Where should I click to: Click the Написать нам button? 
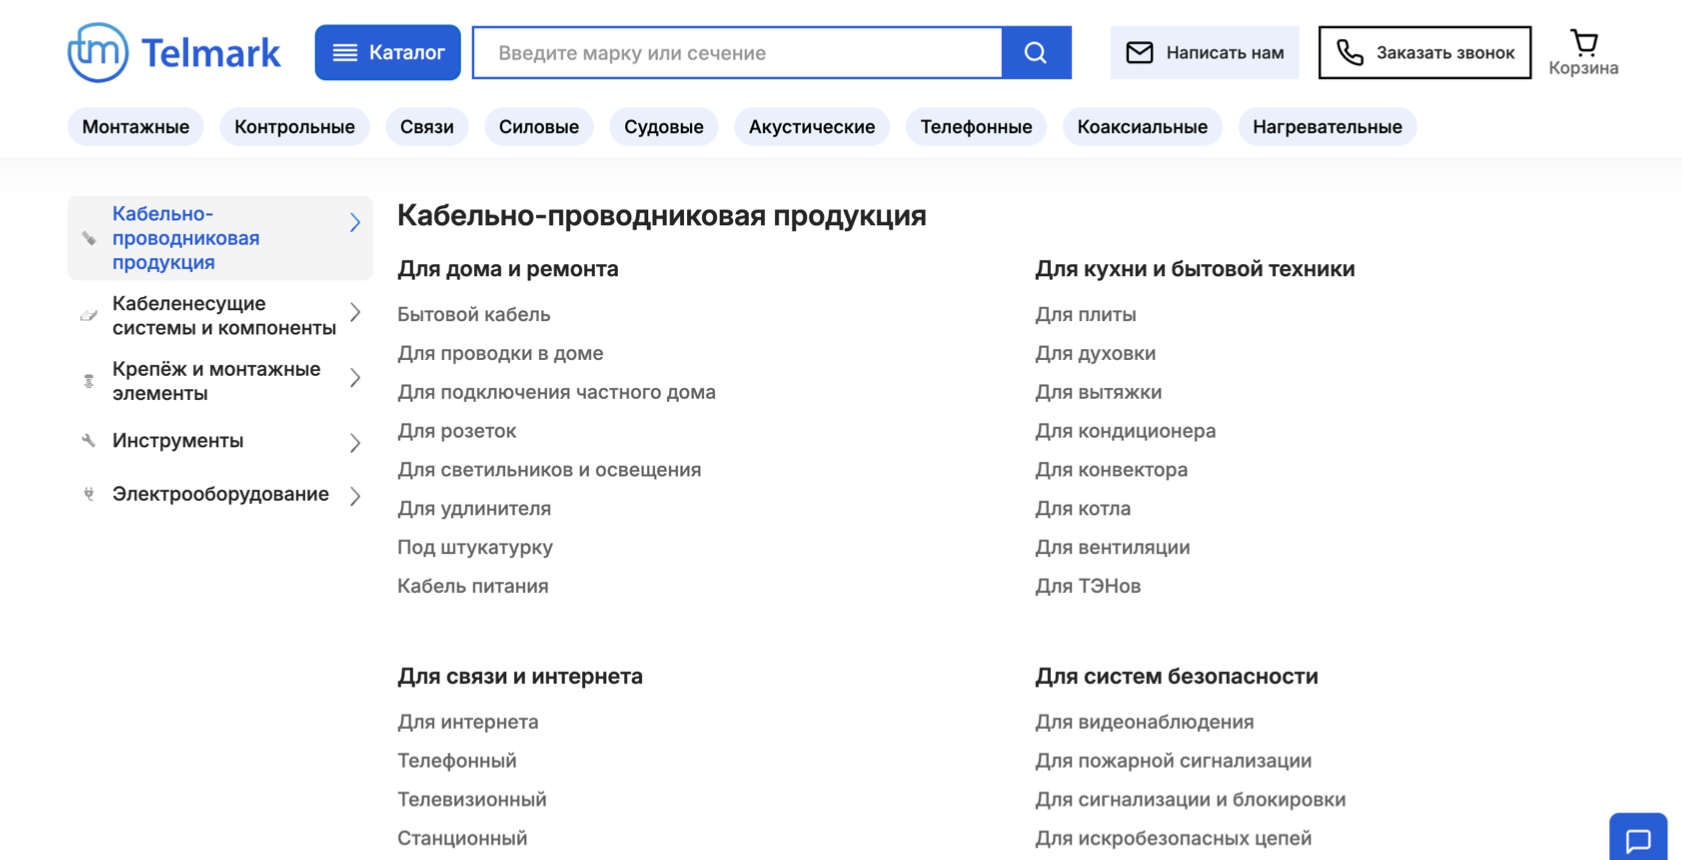tap(1204, 53)
